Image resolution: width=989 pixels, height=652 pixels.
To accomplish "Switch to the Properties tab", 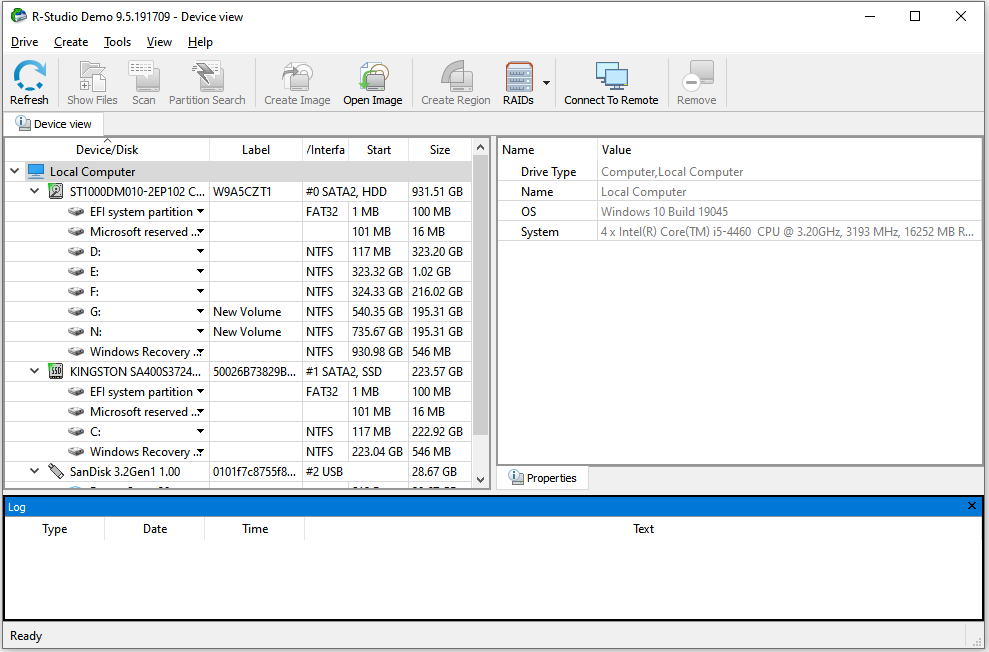I will (542, 478).
